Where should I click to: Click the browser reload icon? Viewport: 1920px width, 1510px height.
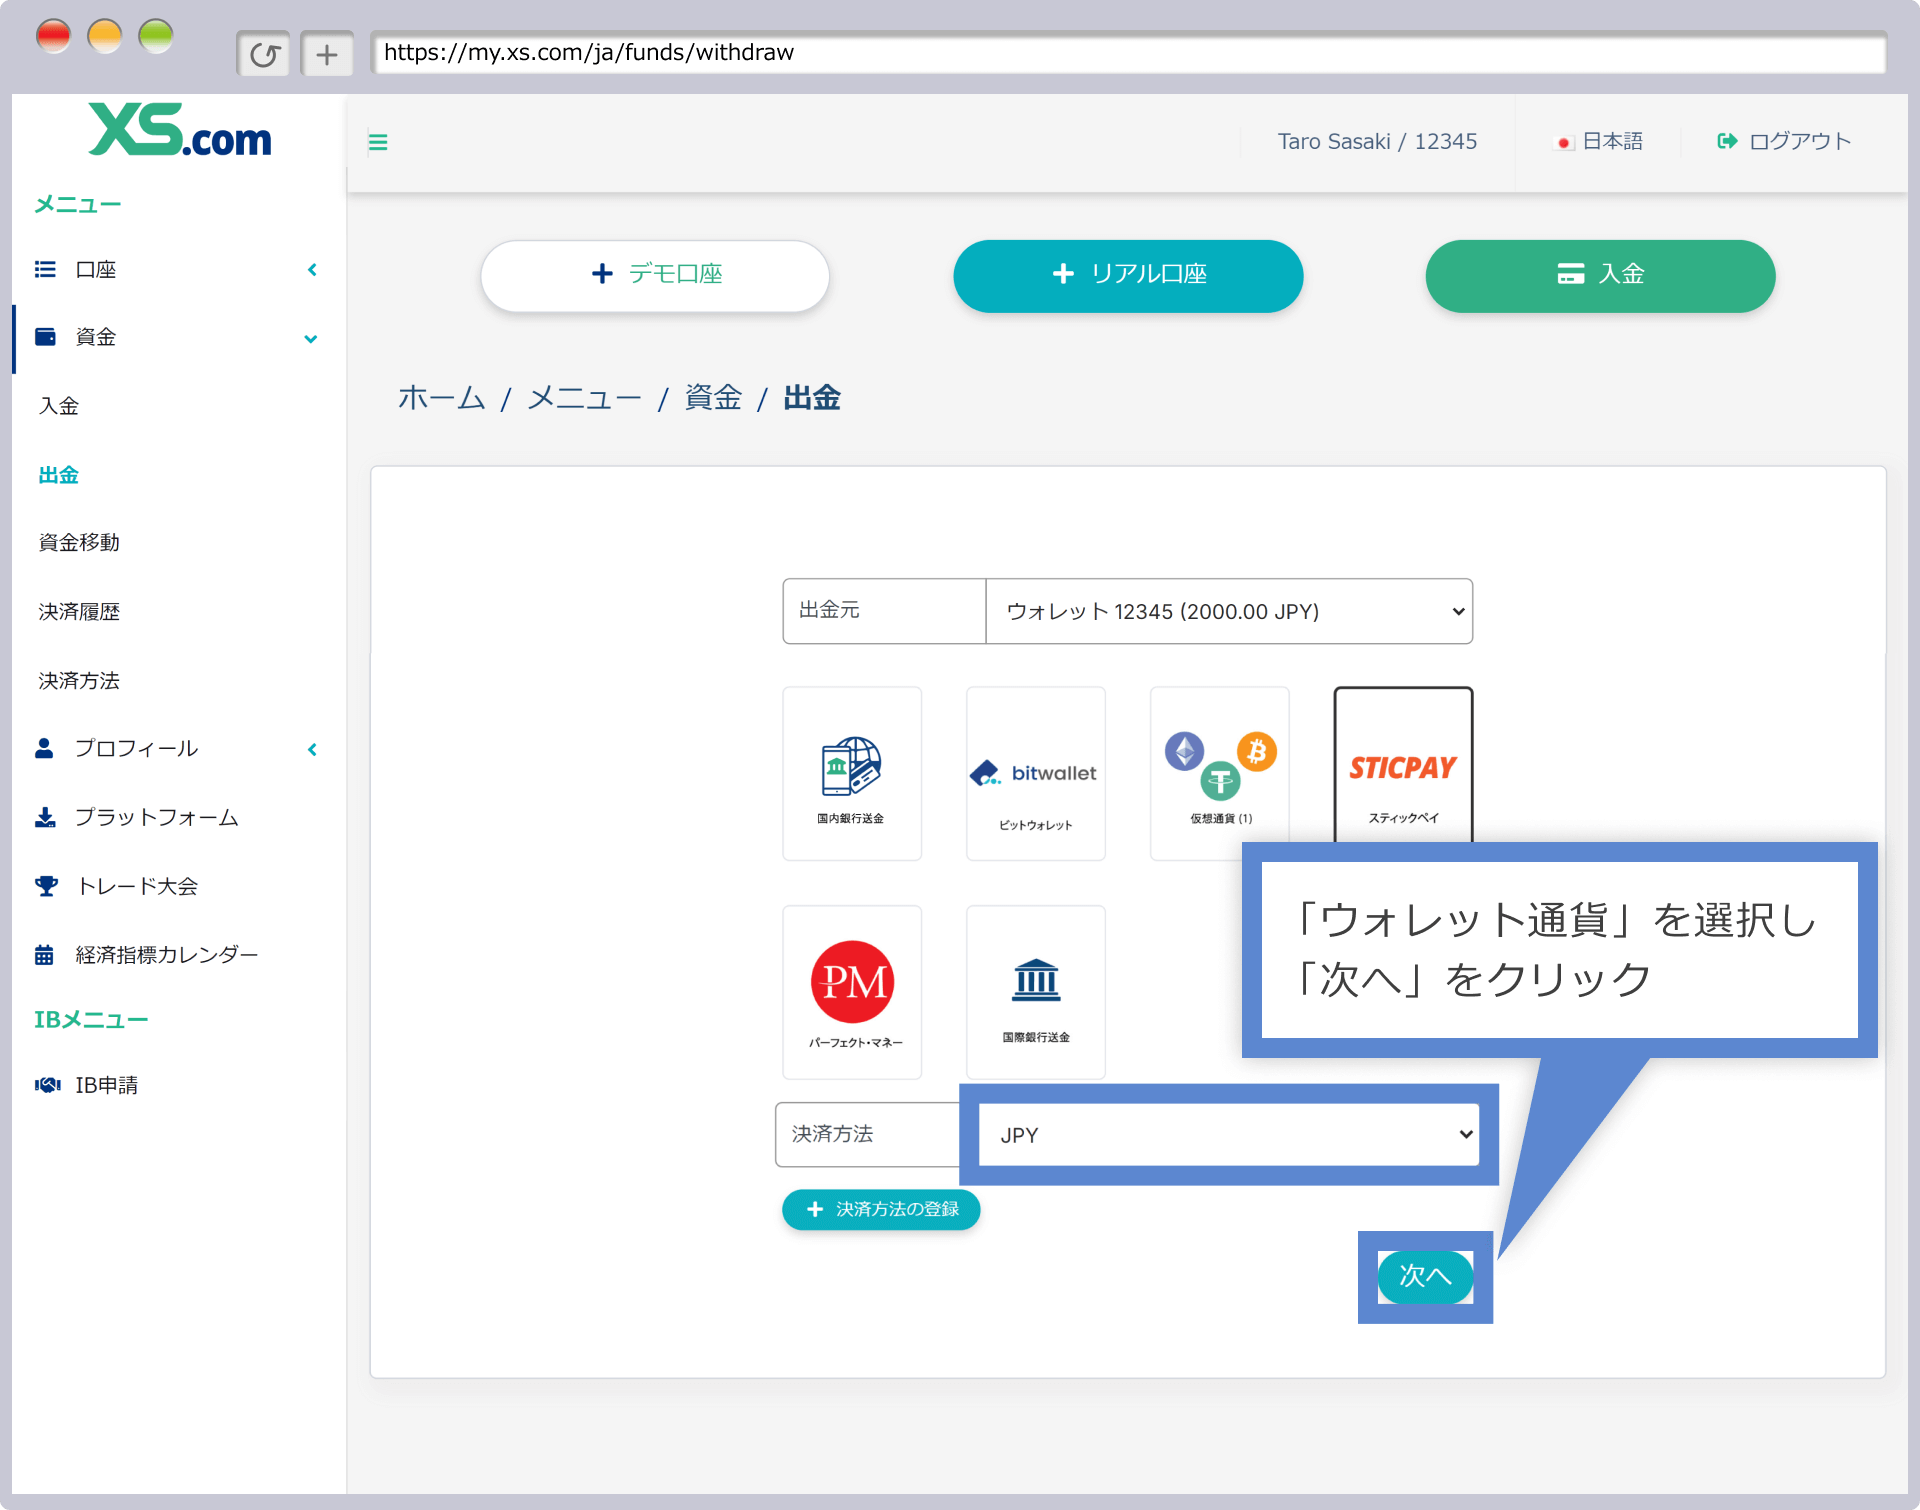coord(264,54)
